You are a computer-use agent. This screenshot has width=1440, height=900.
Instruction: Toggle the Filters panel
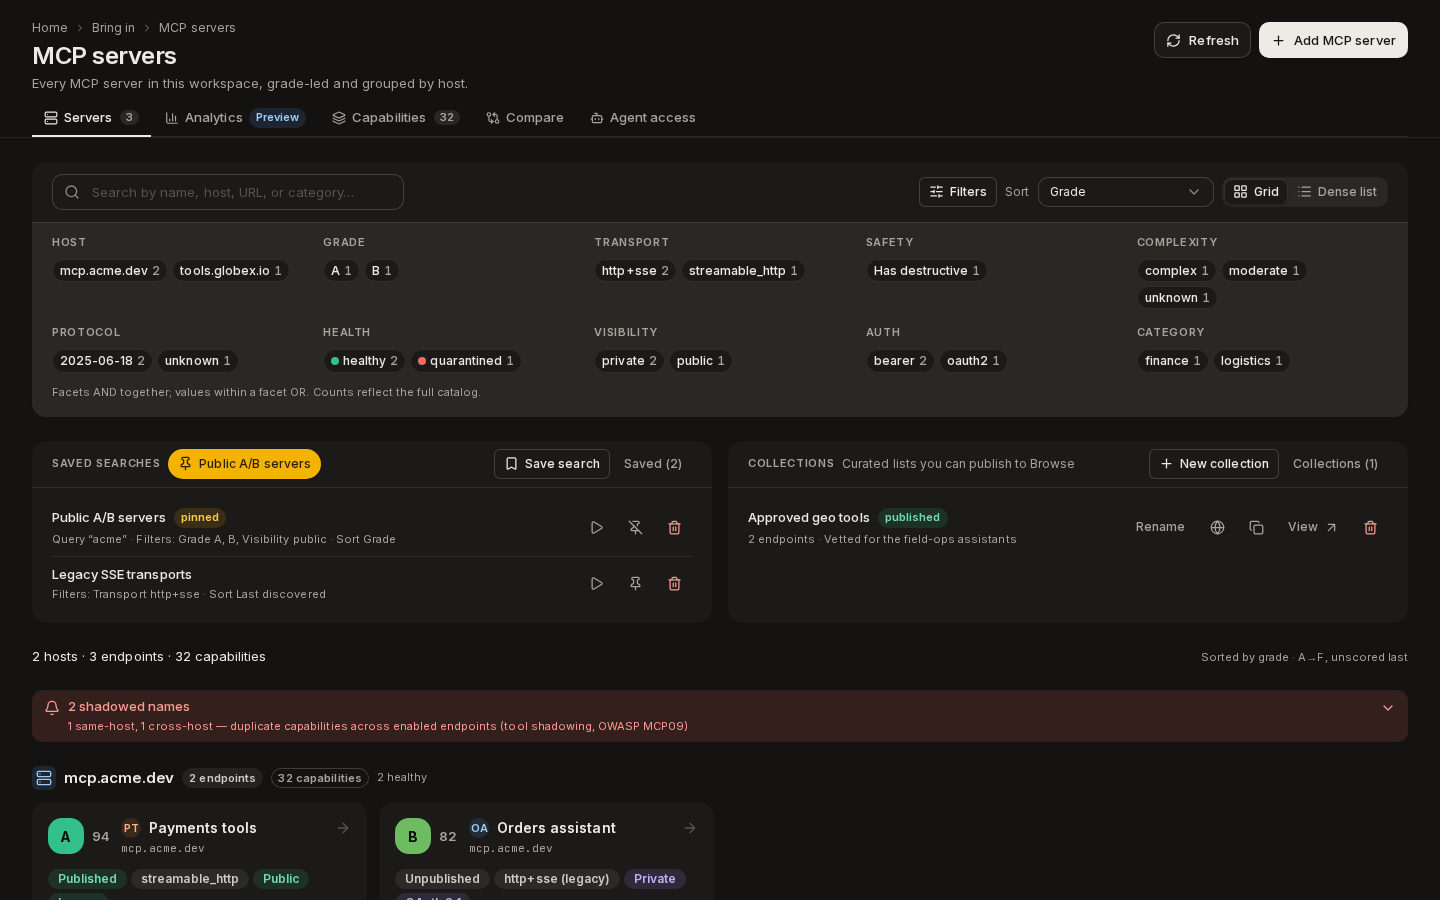pos(958,192)
